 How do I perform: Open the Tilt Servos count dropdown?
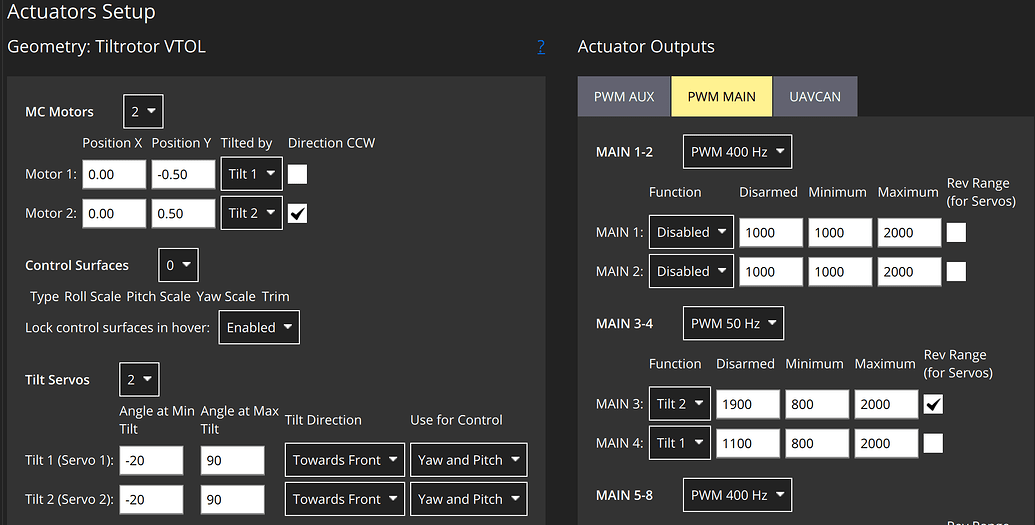(139, 380)
